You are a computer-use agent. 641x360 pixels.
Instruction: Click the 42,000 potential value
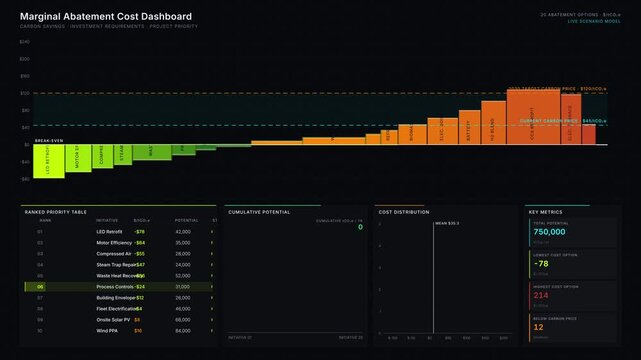(183, 232)
